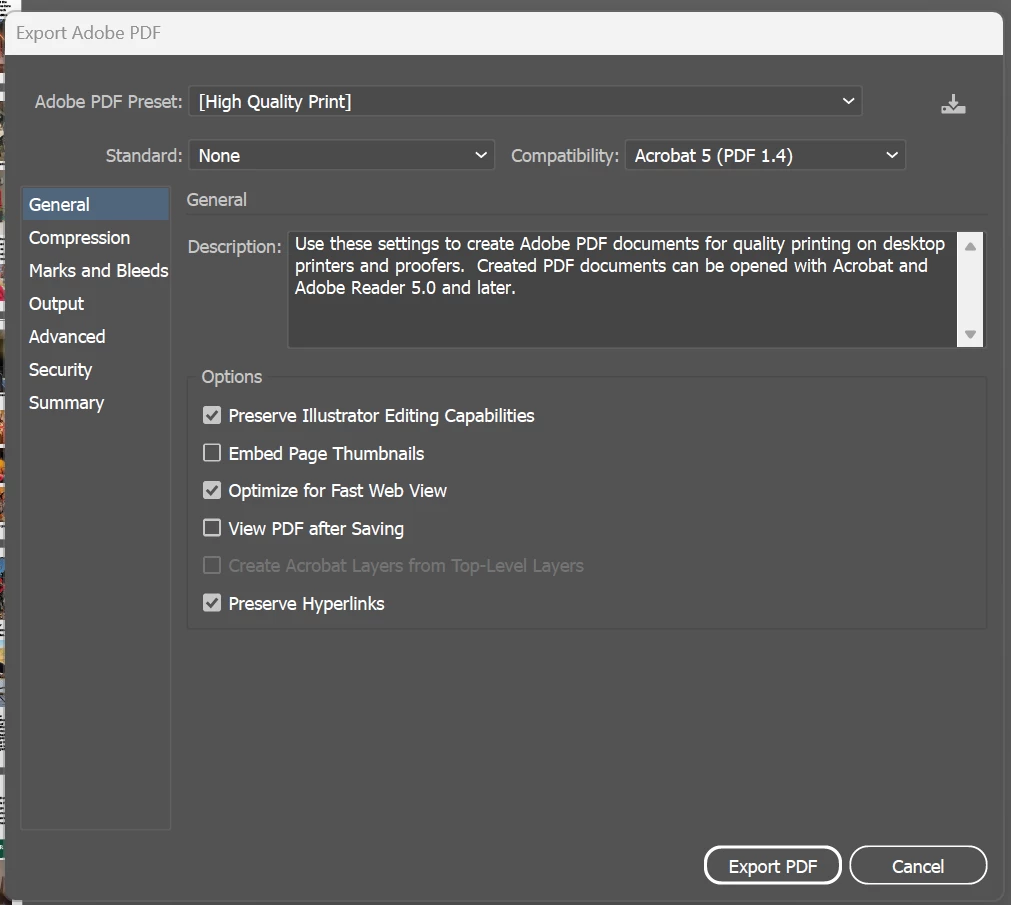Screen dimensions: 1011x905
Task: Click Create Acrobat Layers from Top-Level Layers checkbox
Action: [212, 565]
